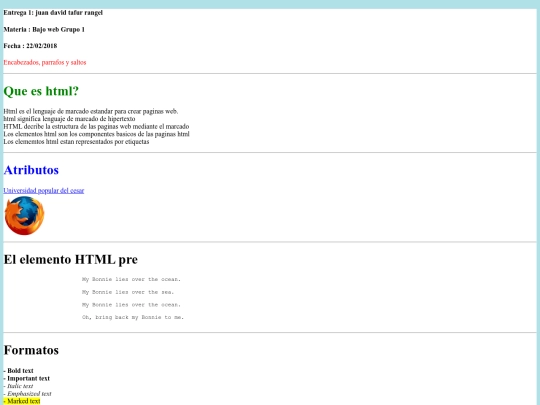
Task: Click the yellow highlighted 'Marked text'
Action: 22,401
